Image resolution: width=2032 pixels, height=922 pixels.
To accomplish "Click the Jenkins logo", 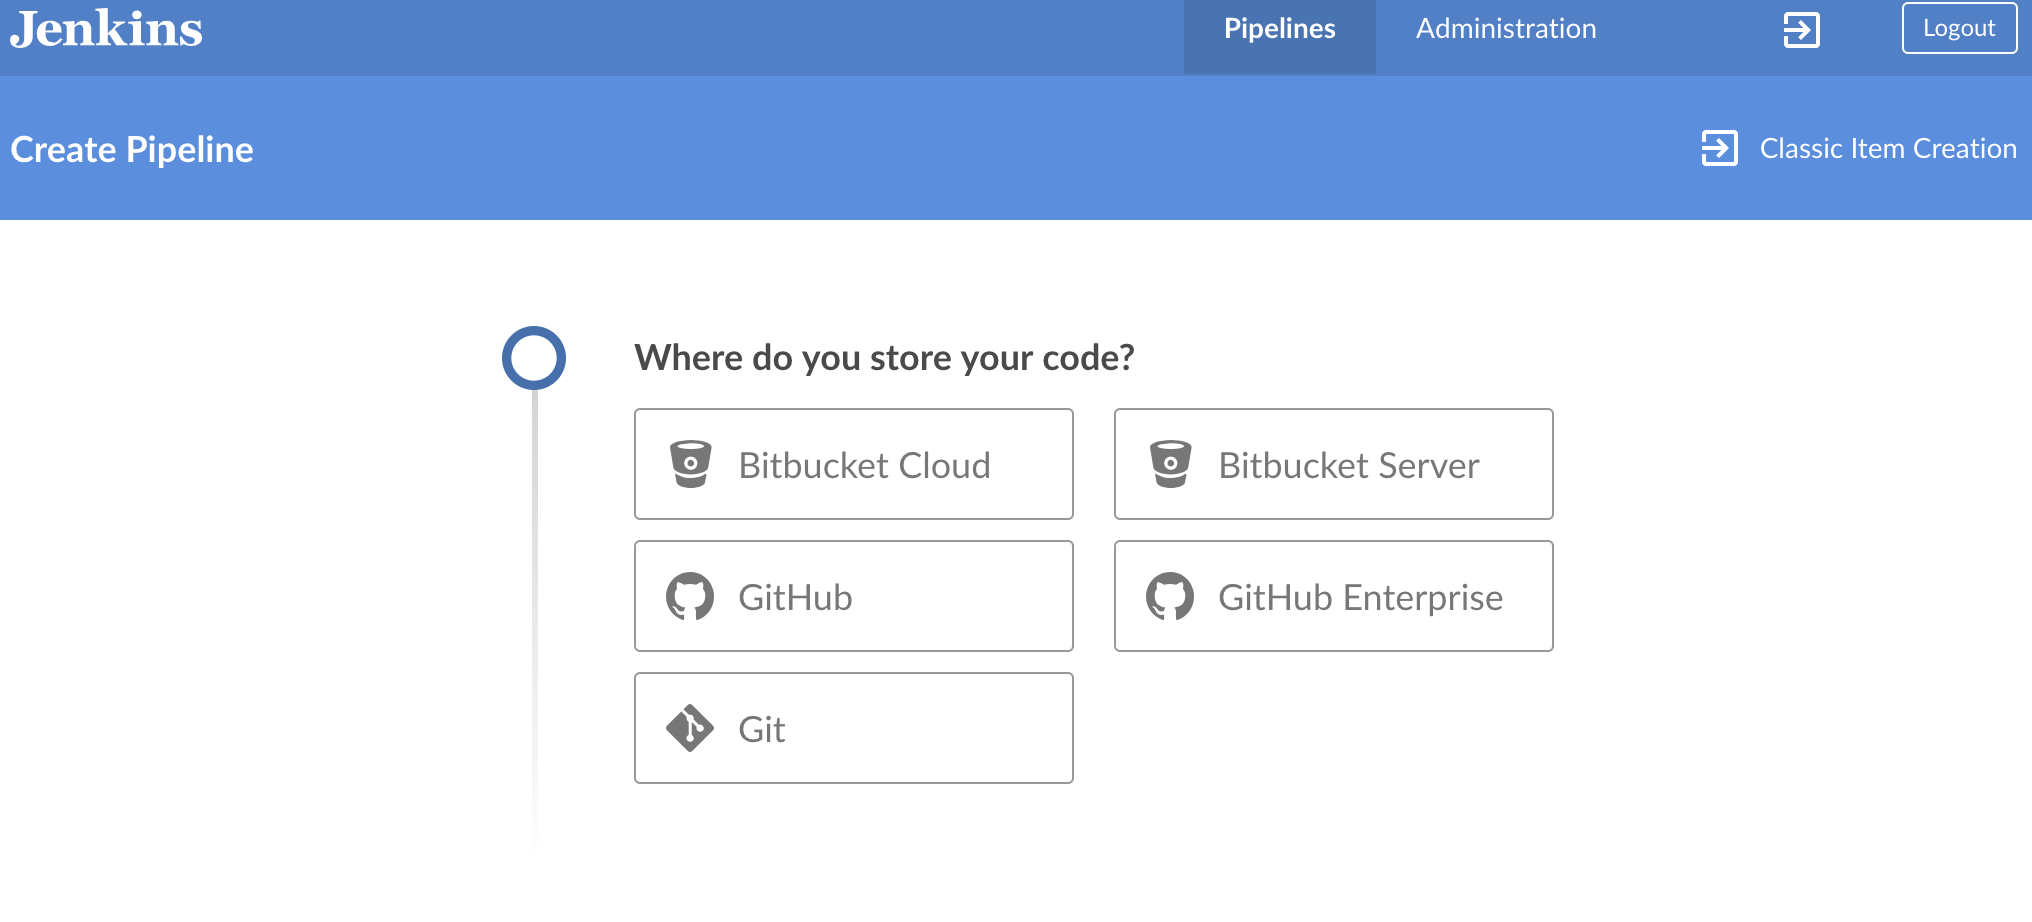I will pos(106,30).
